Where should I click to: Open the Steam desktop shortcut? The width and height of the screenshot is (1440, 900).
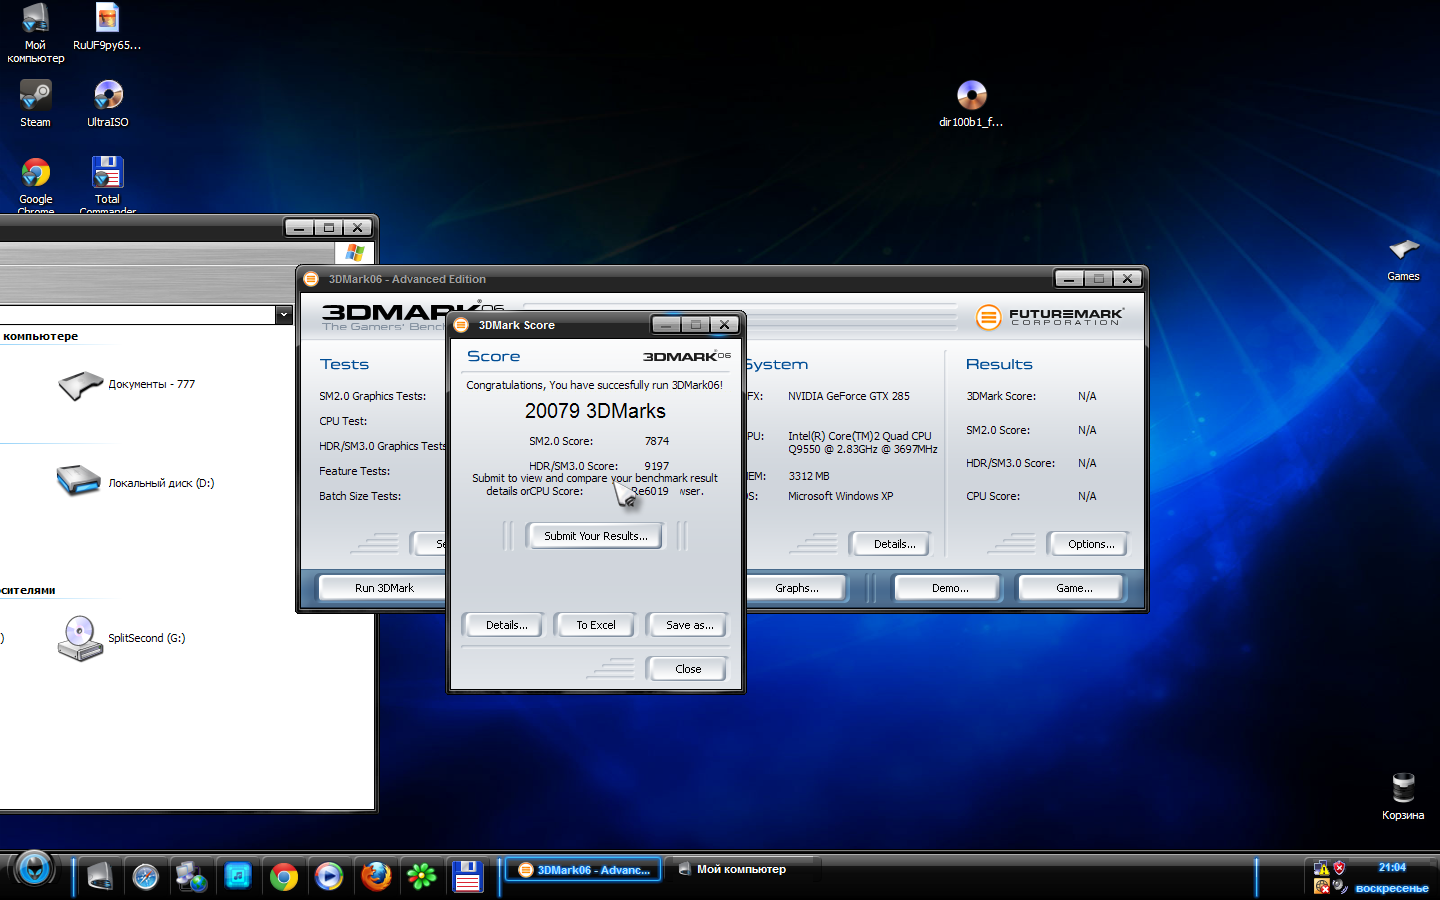35,103
